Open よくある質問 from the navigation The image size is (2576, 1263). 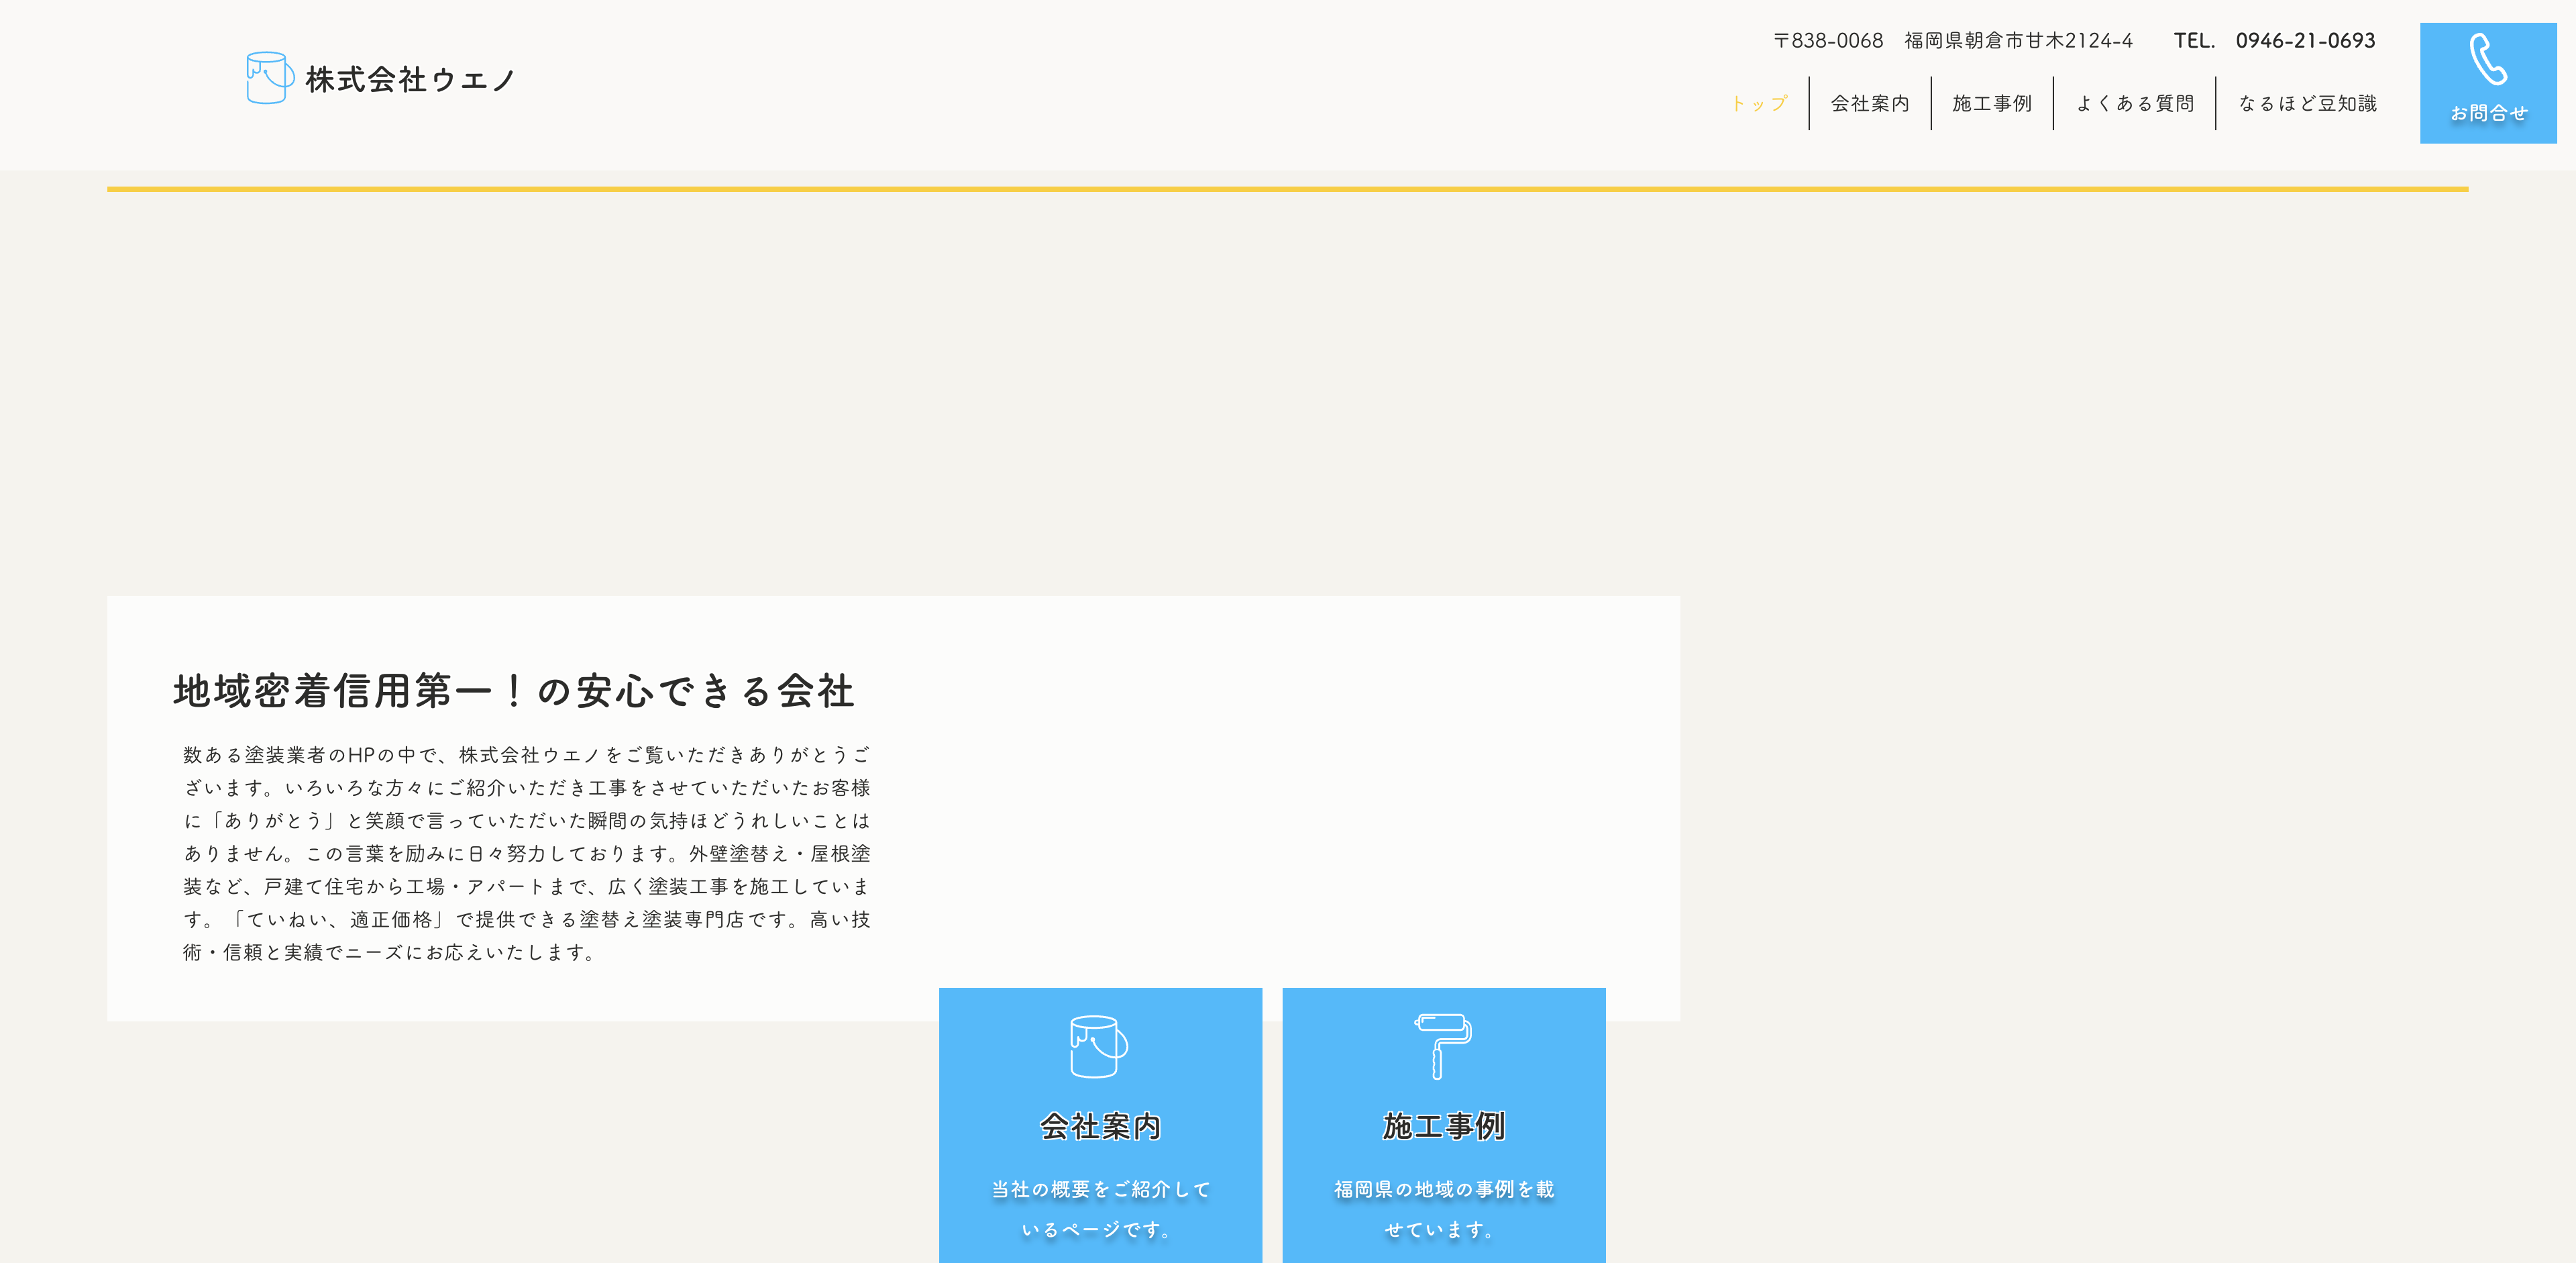2135,103
